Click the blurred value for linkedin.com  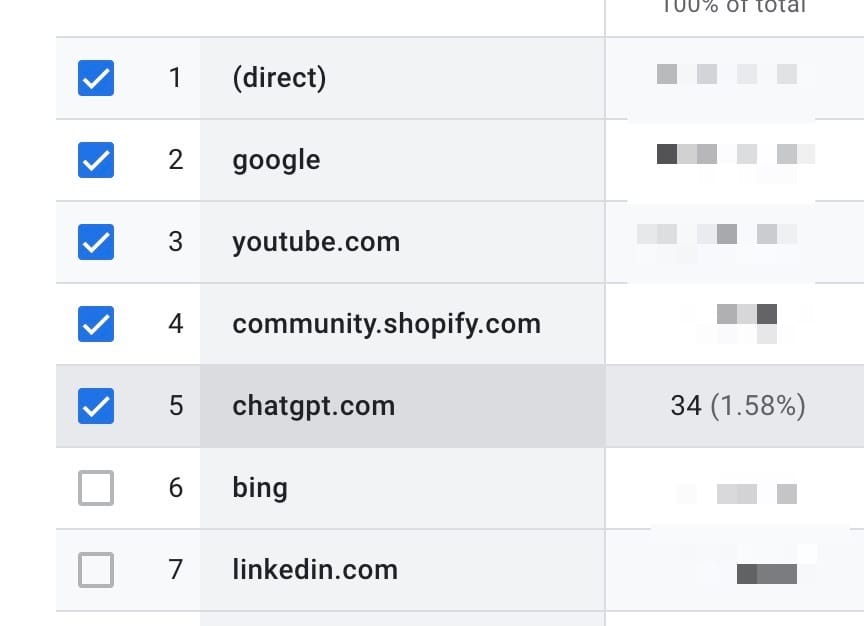tap(766, 574)
